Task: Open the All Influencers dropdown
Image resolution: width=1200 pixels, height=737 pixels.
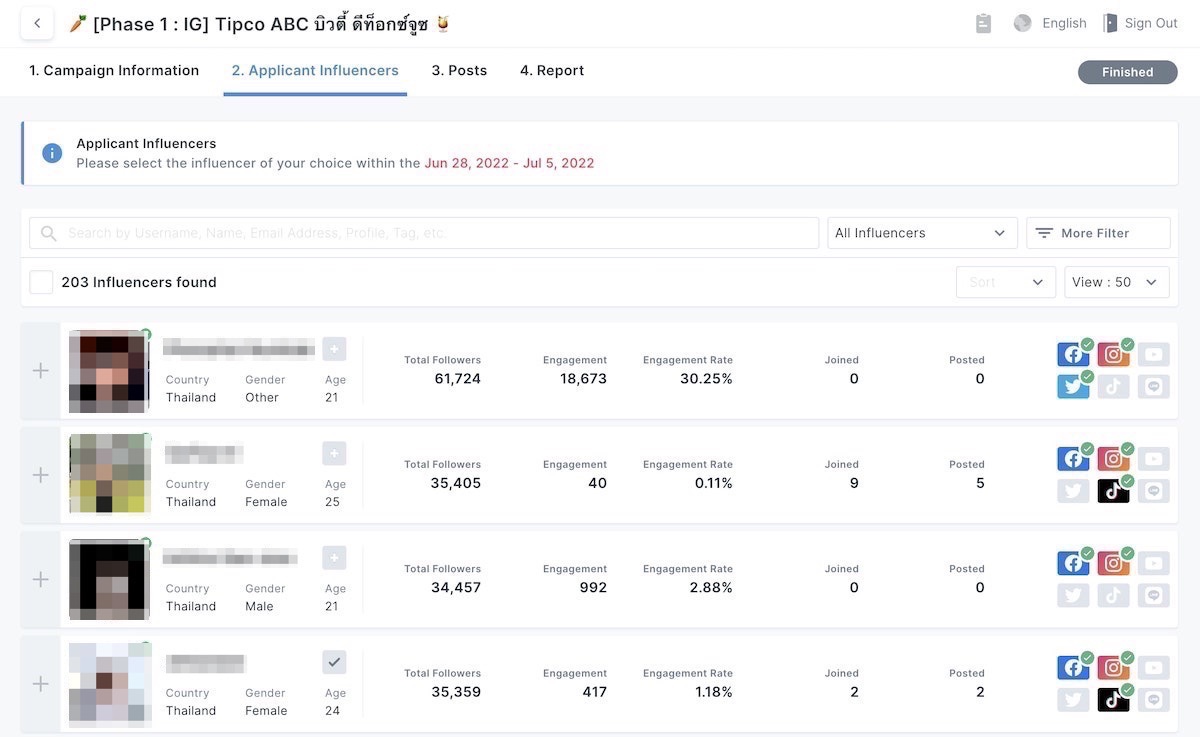Action: pyautogui.click(x=921, y=233)
